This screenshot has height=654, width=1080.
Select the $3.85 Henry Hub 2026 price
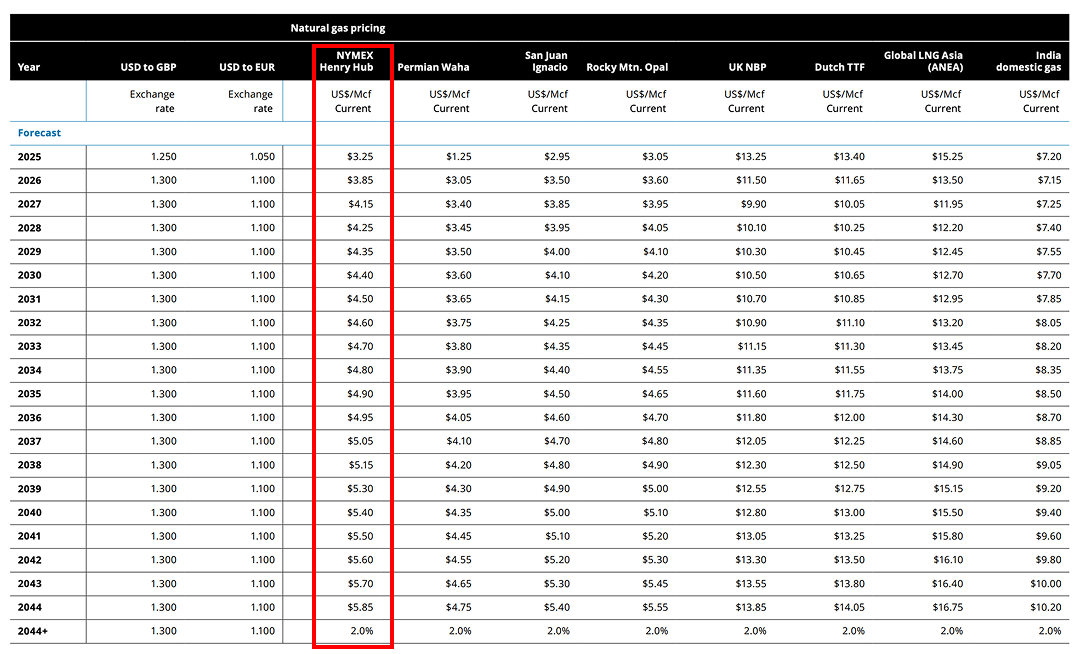coord(360,180)
